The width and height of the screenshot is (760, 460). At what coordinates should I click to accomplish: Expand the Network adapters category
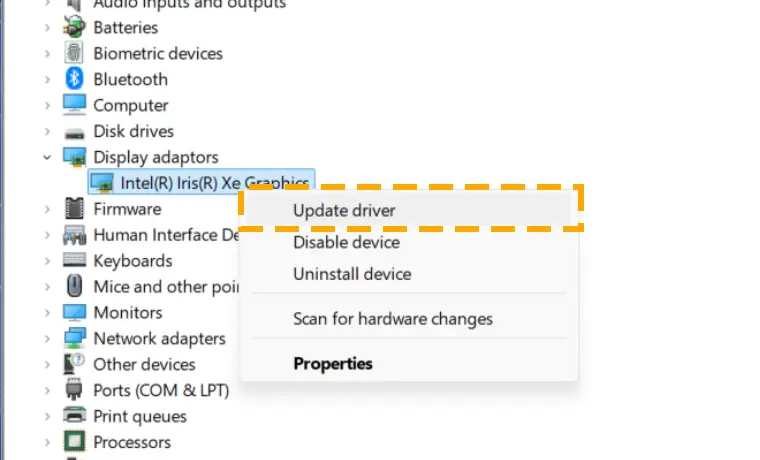[47, 338]
